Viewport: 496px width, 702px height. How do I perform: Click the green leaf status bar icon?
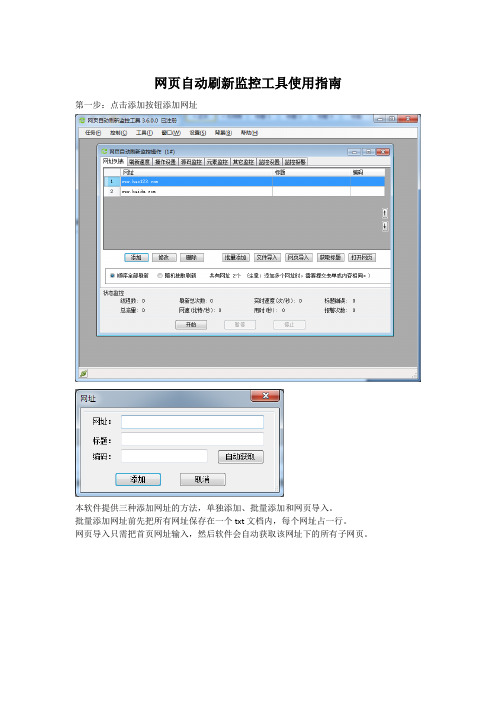tap(83, 373)
